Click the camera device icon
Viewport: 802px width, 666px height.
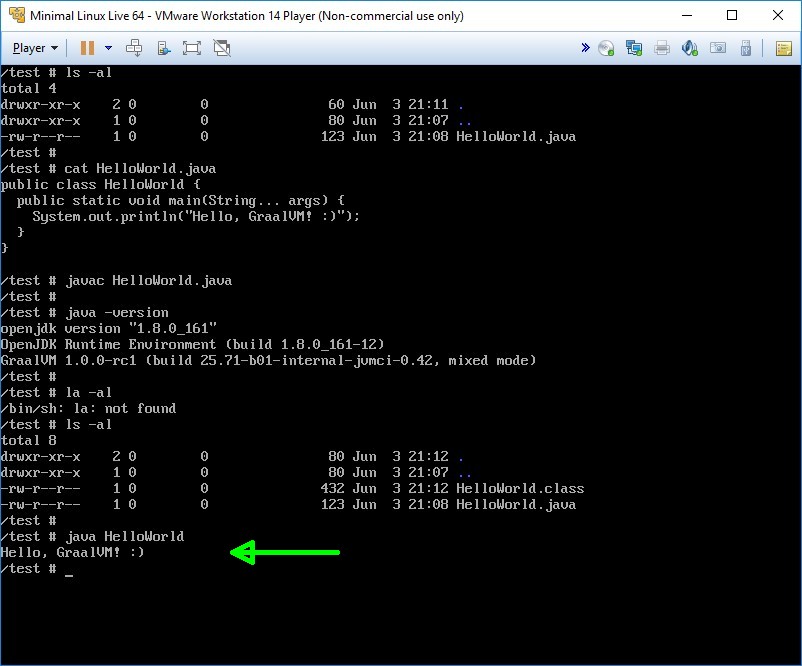tap(717, 48)
